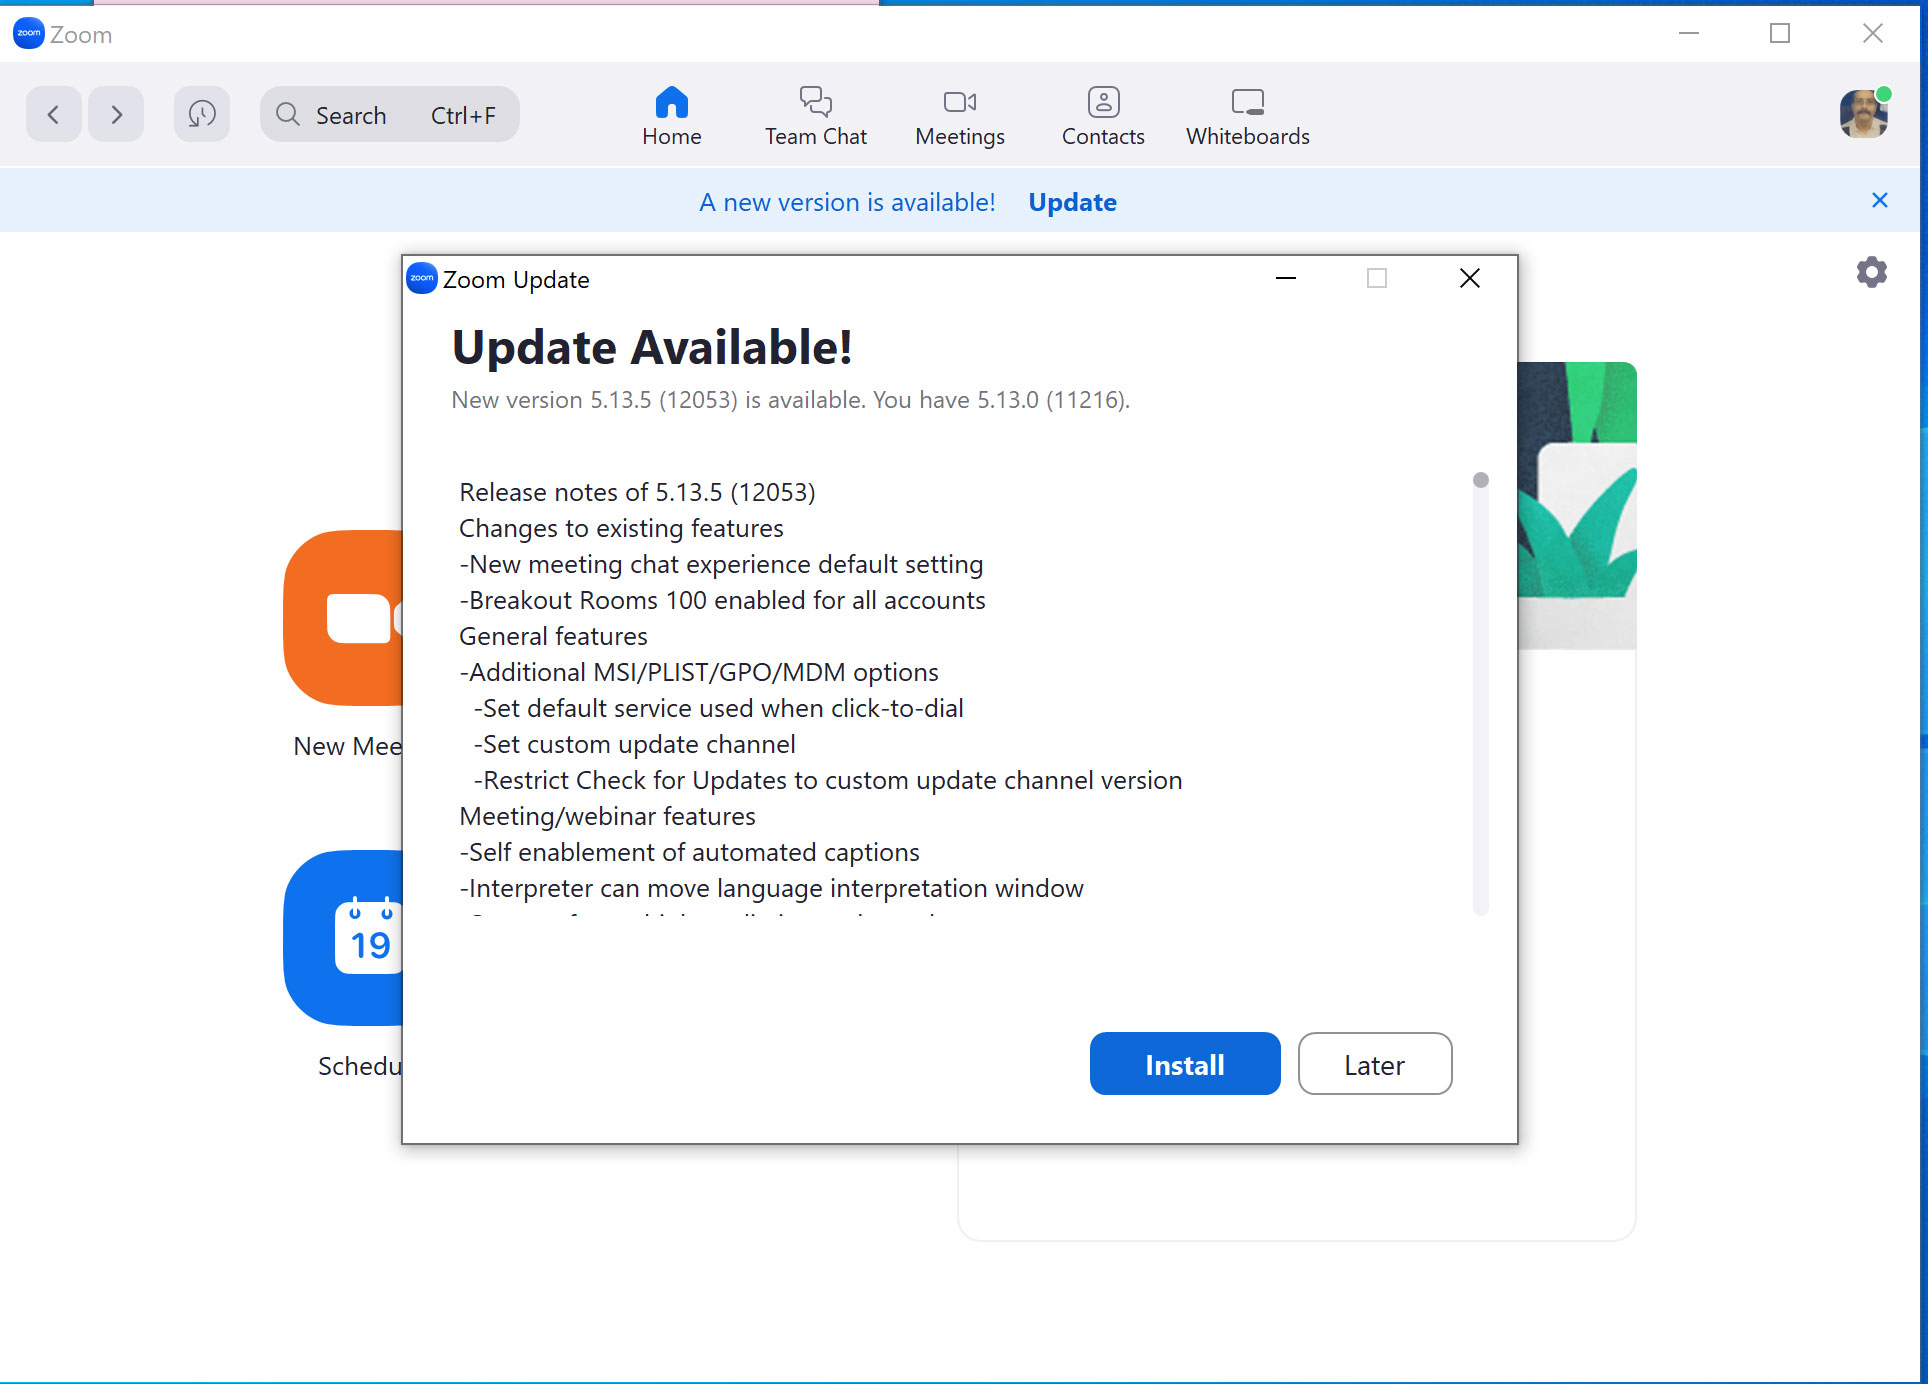Click the Update link in banner
This screenshot has width=1928, height=1384.
(1072, 202)
